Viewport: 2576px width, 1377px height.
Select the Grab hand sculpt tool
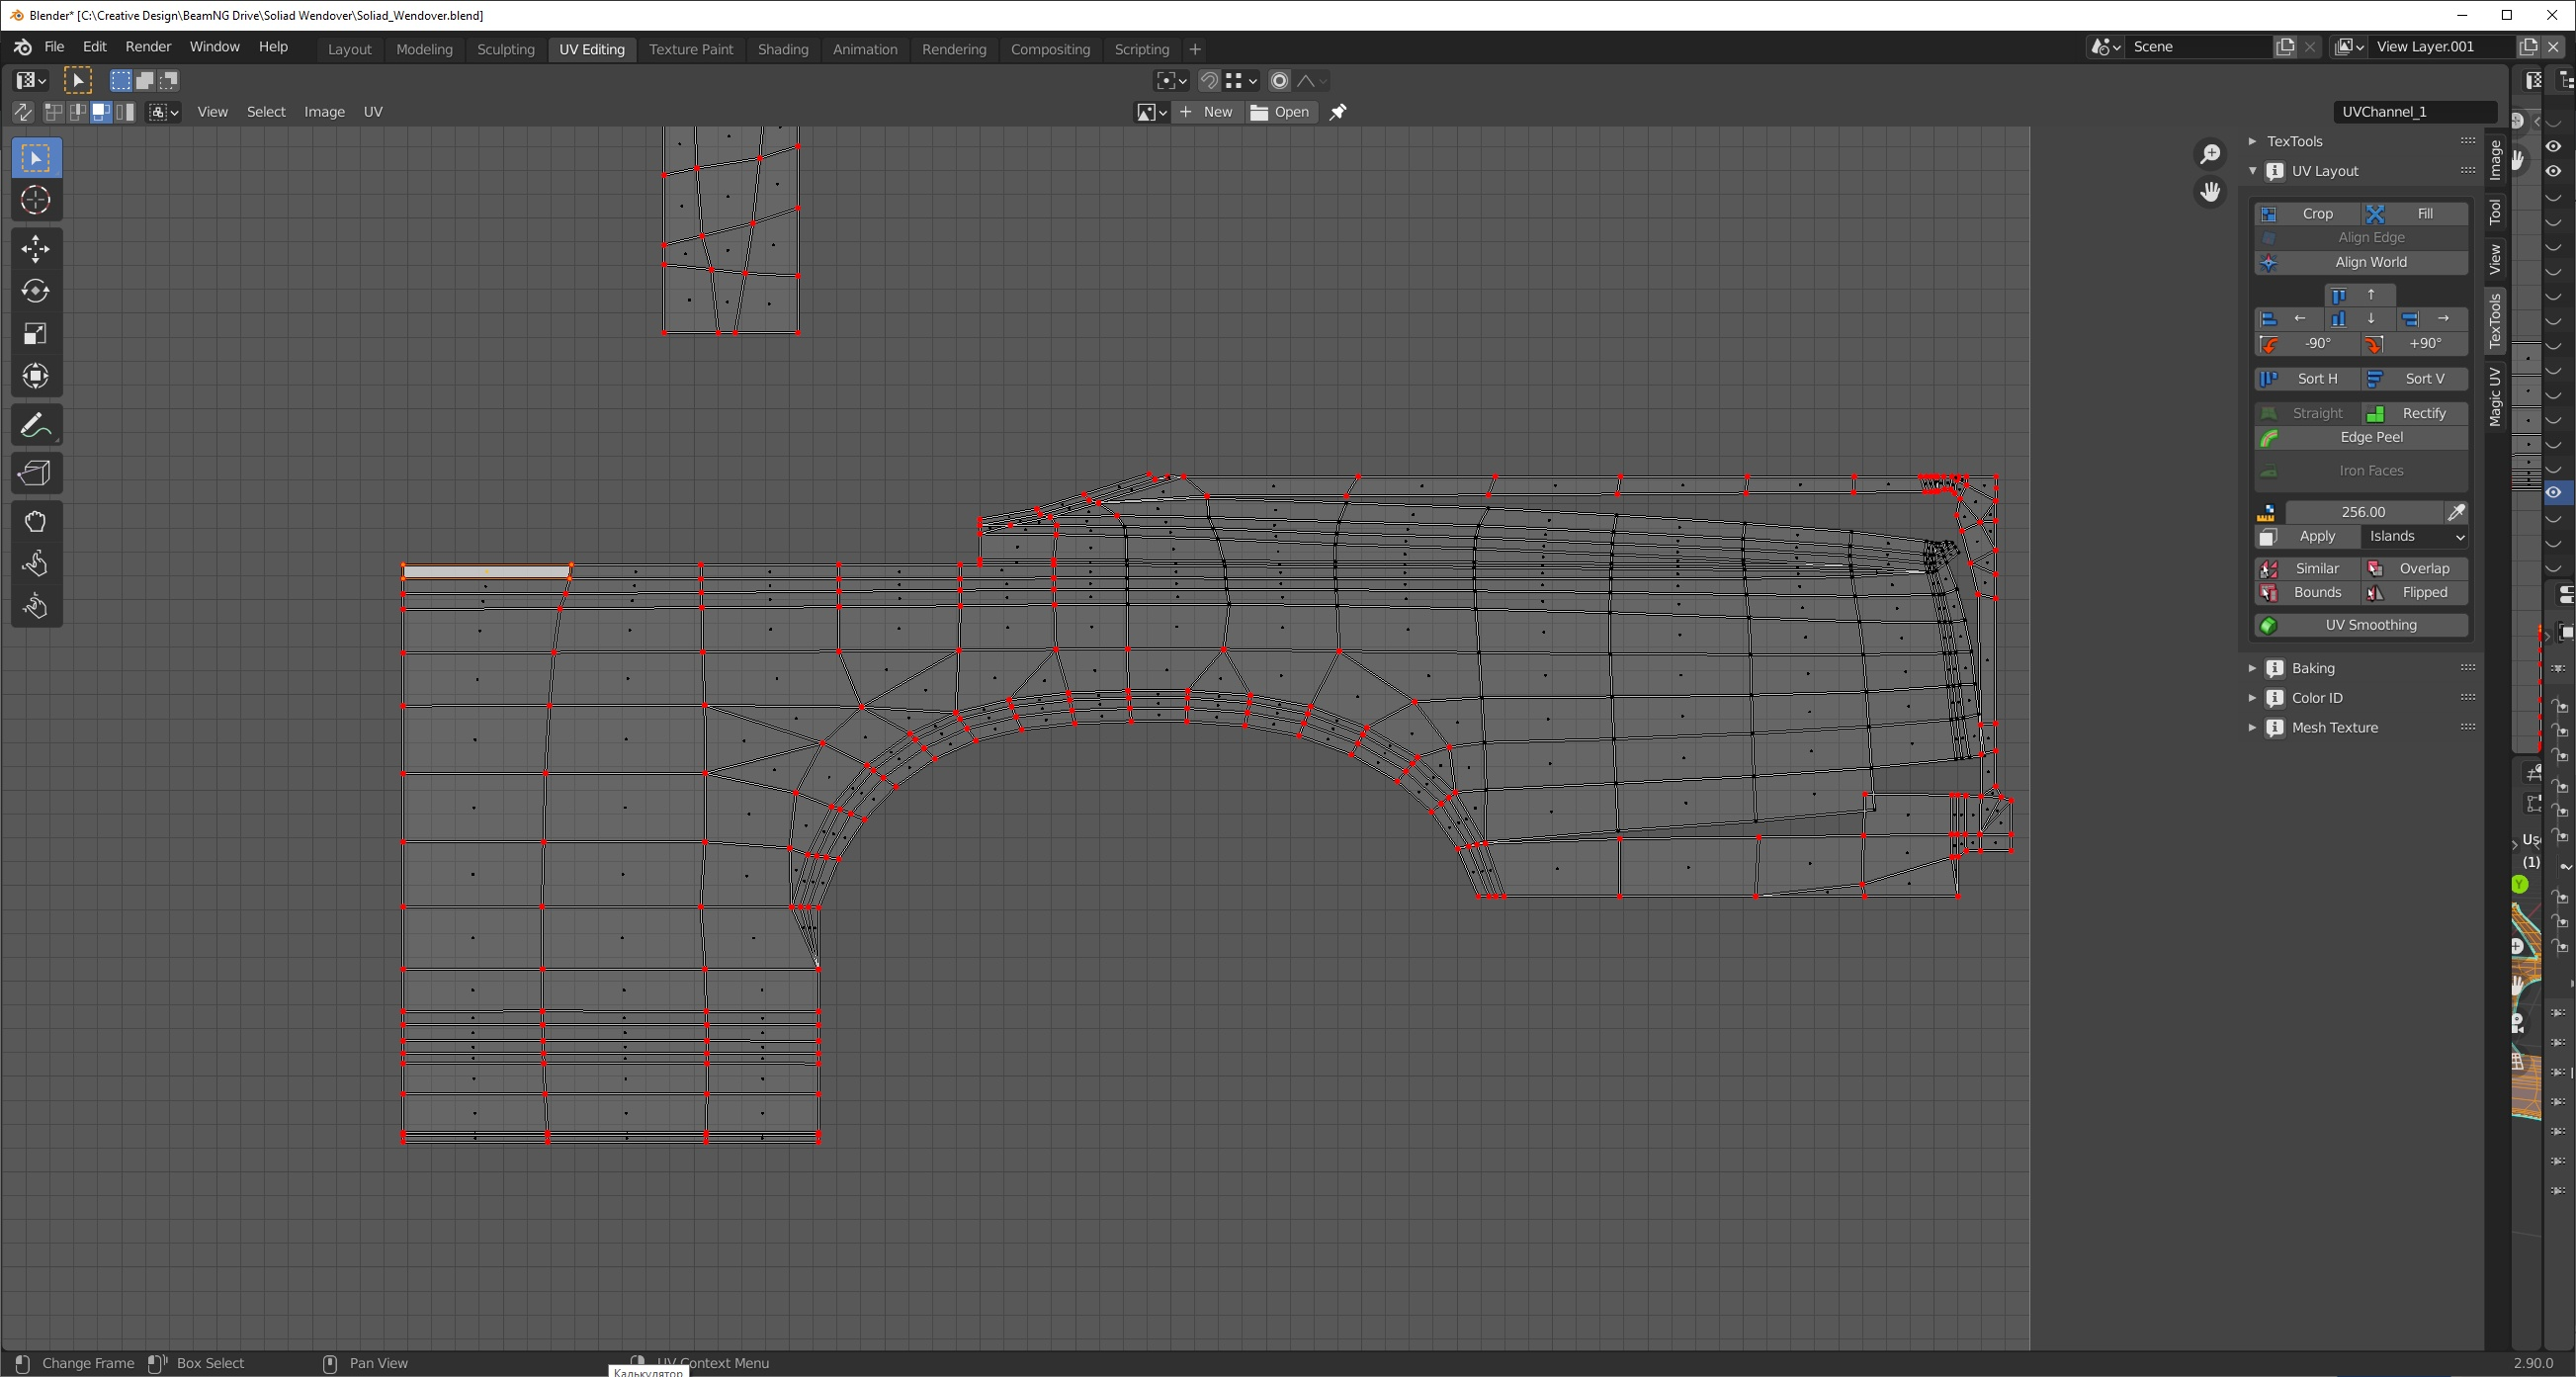click(x=36, y=521)
